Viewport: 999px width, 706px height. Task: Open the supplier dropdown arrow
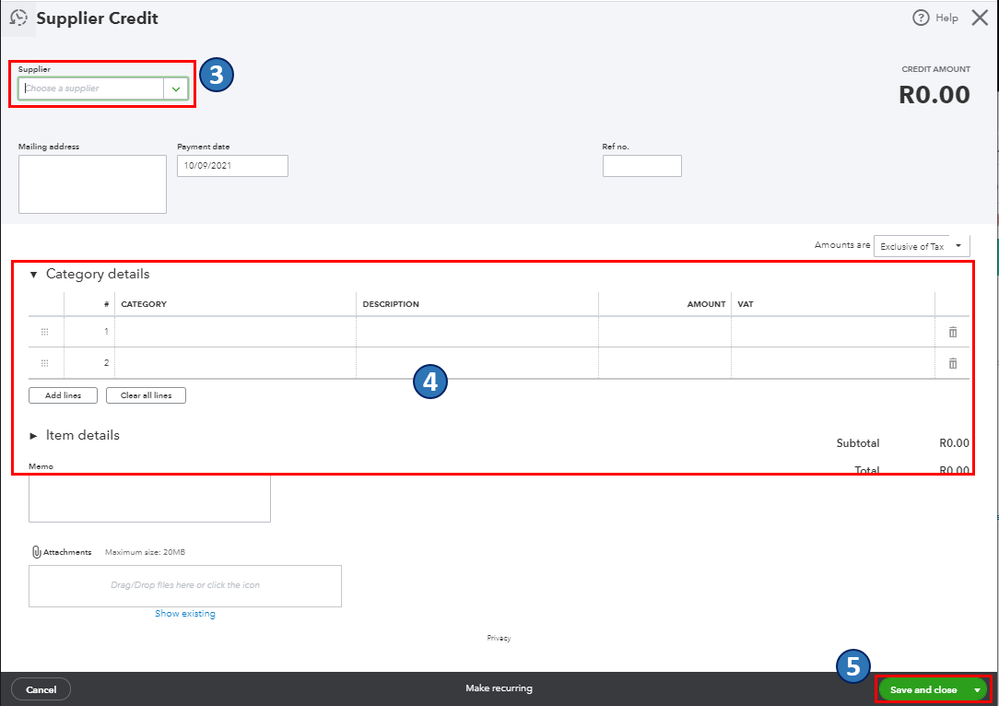click(x=176, y=89)
